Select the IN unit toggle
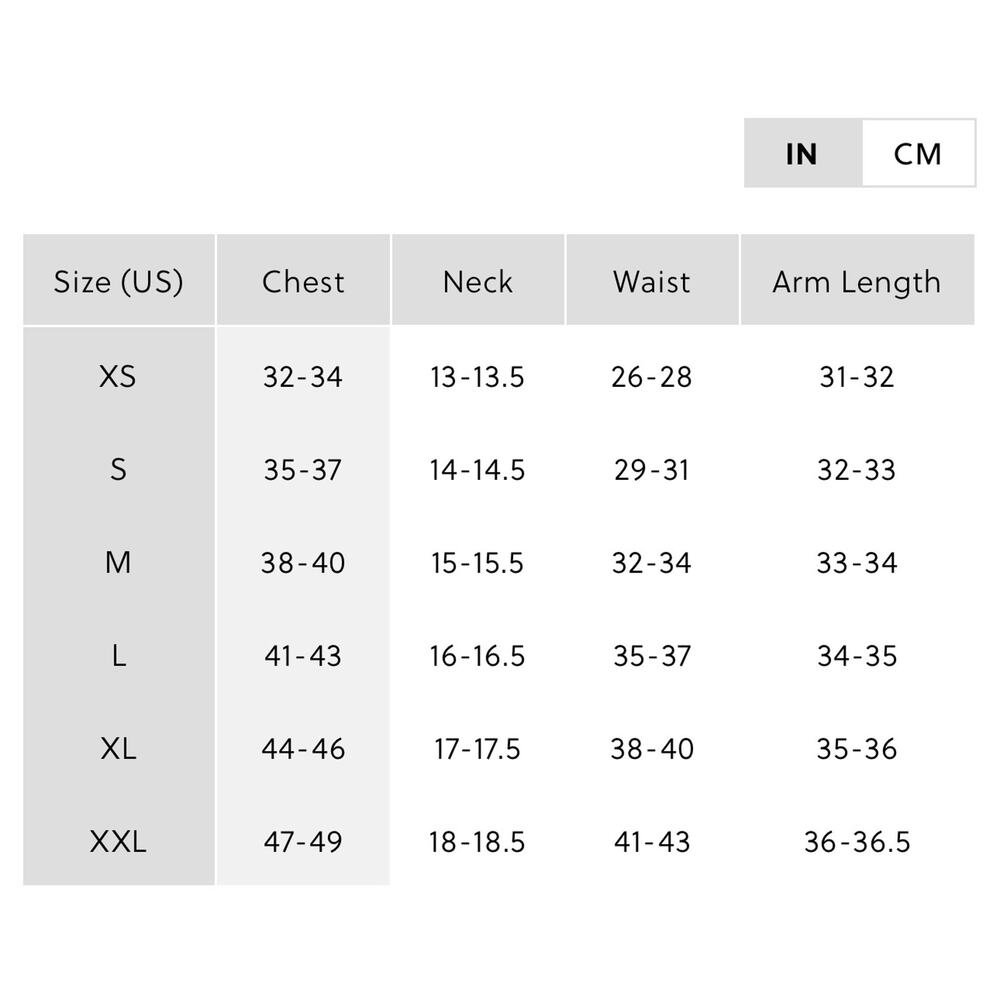The height and width of the screenshot is (1000, 1000). [x=803, y=153]
